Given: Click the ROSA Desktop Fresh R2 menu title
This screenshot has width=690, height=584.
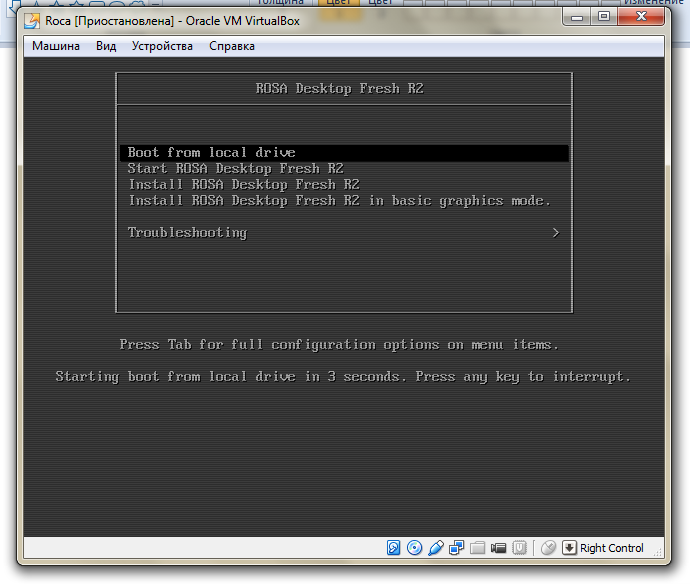Looking at the screenshot, I should click(x=340, y=88).
